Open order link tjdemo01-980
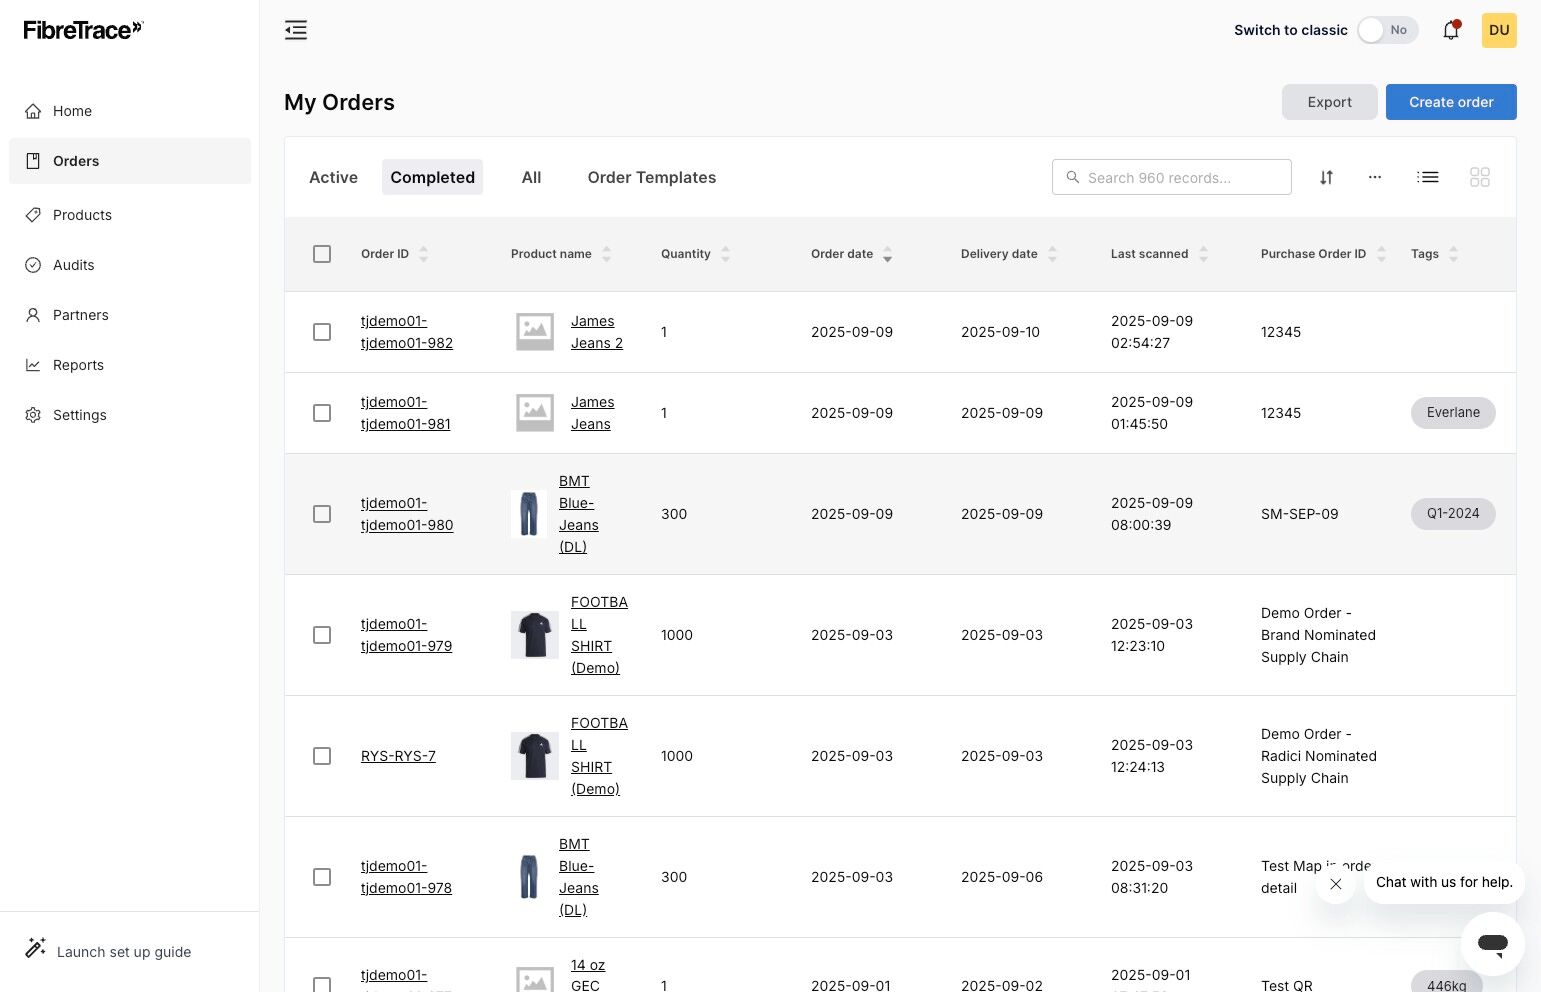The height and width of the screenshot is (992, 1541). point(407,514)
